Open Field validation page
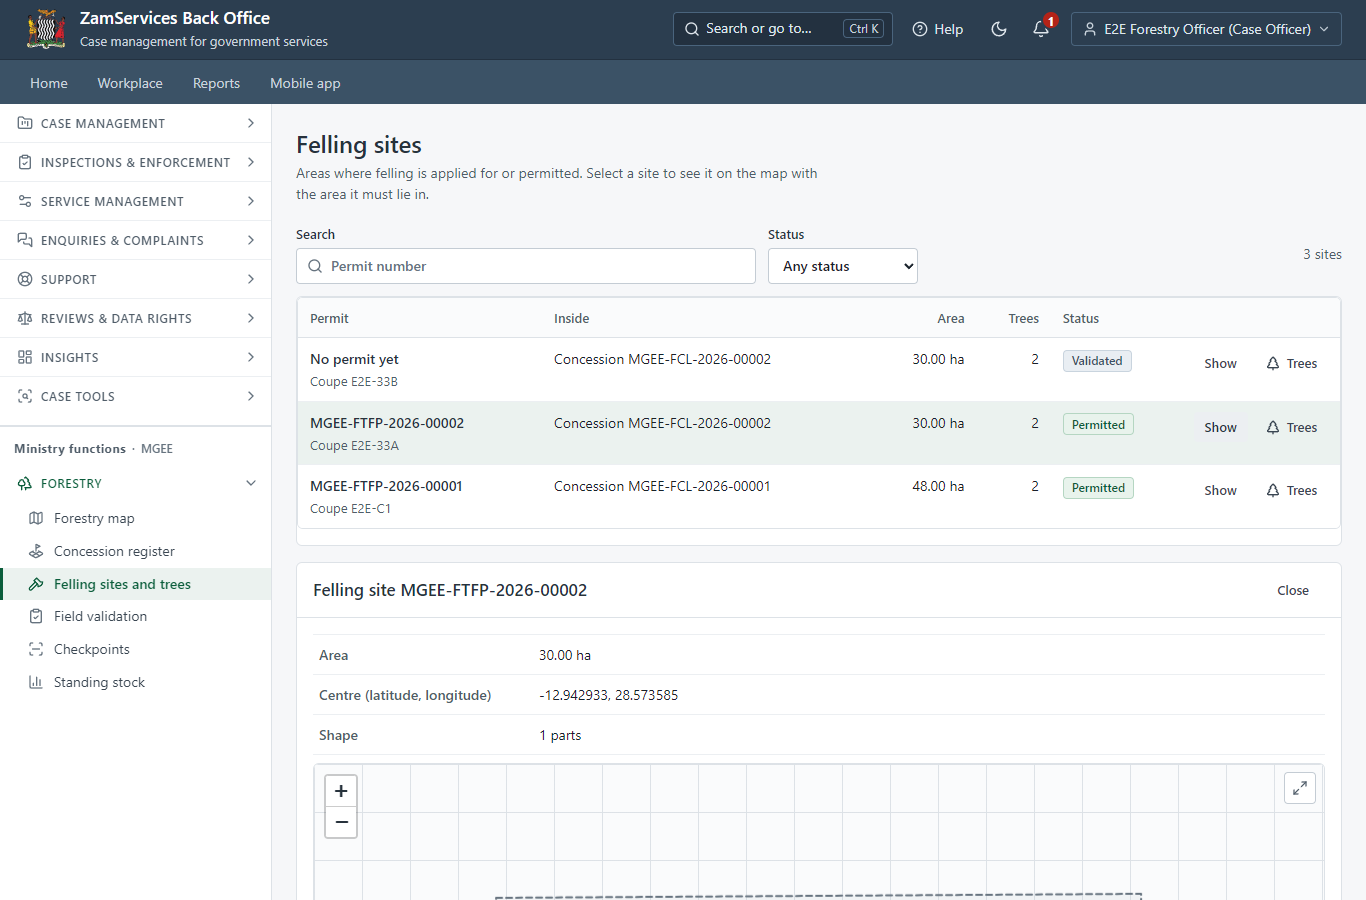Viewport: 1366px width, 900px height. coord(136,616)
